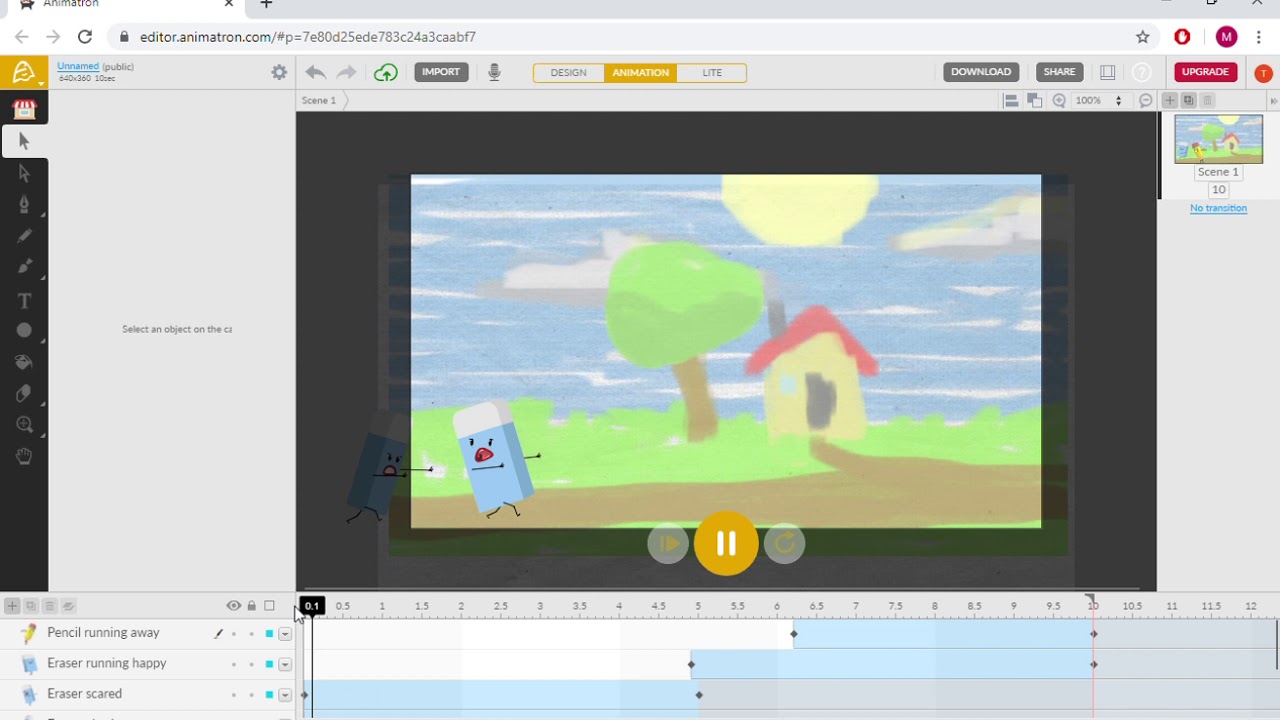Click the Redo arrow

(x=347, y=72)
